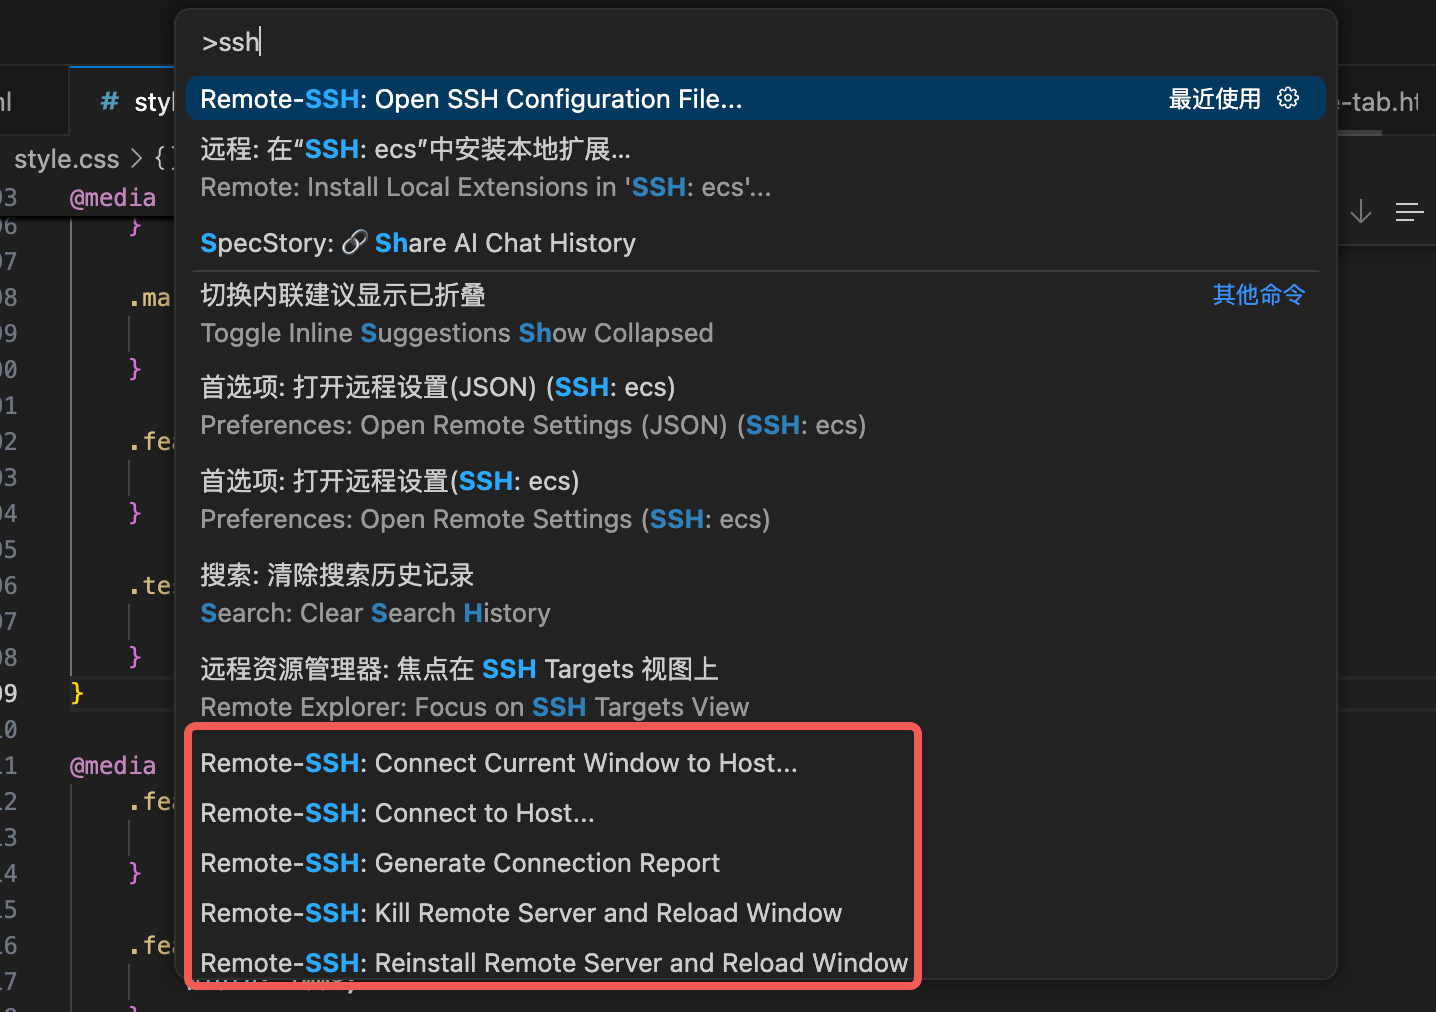This screenshot has height=1012, width=1436.
Task: Click the lines menu icon beside the down arrow
Action: 1410,212
